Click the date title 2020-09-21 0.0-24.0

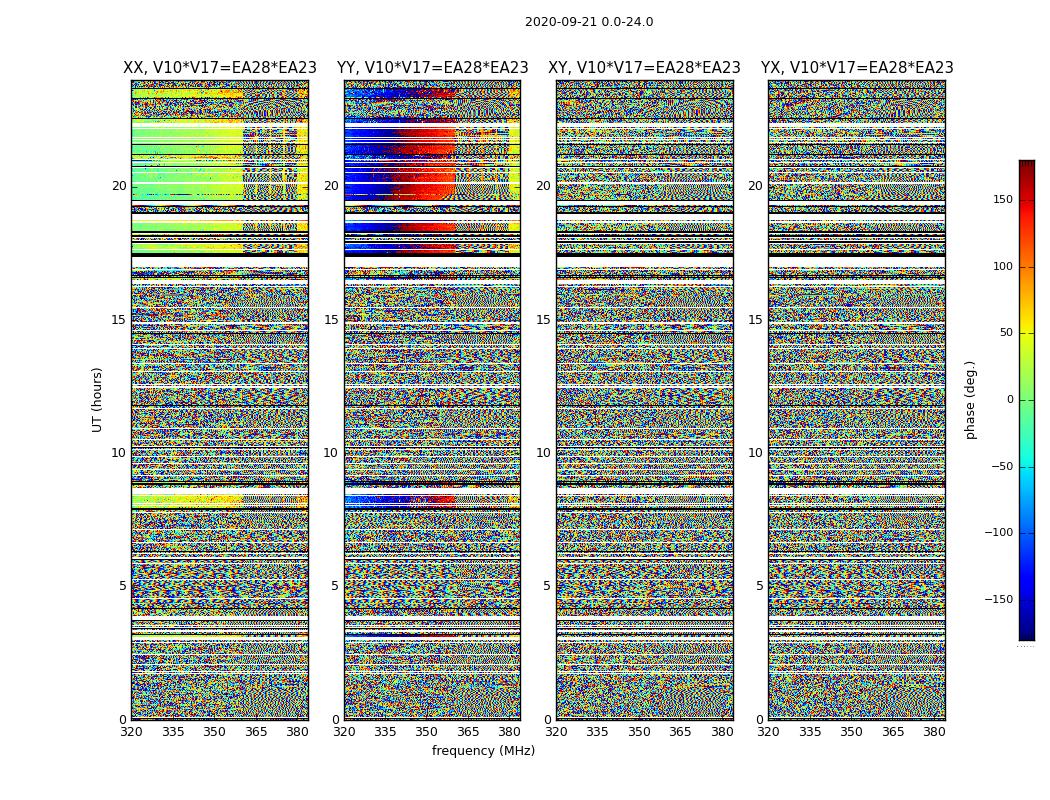pos(589,22)
